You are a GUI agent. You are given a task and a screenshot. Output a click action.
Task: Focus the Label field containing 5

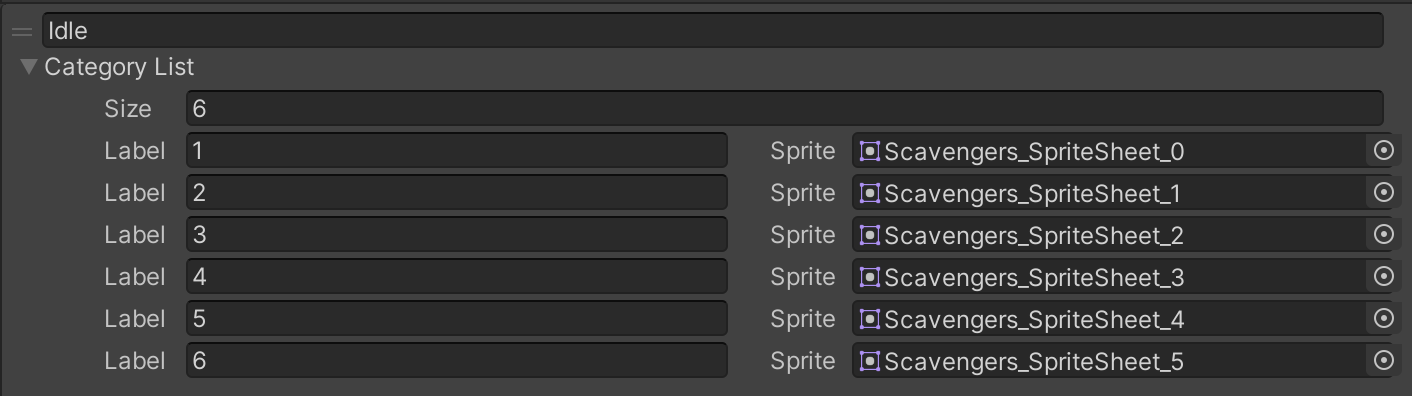click(457, 319)
